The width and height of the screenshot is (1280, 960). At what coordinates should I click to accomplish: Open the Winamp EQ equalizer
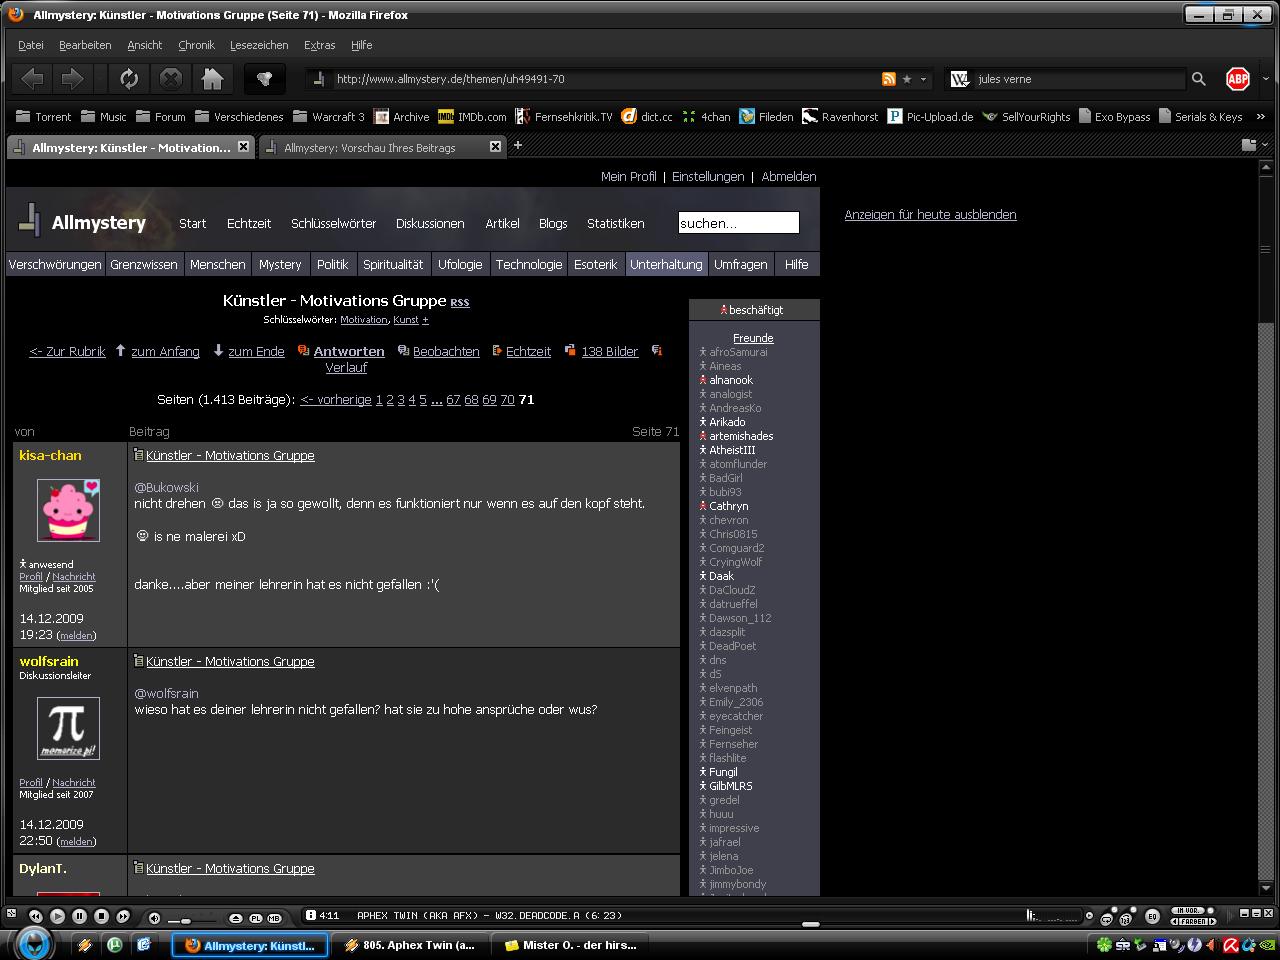click(x=1152, y=917)
